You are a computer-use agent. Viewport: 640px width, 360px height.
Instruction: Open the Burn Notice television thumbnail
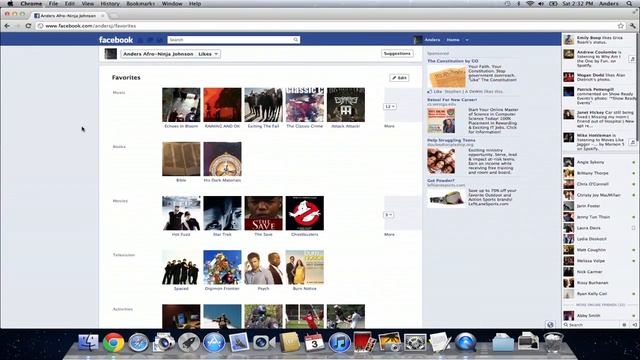point(304,267)
